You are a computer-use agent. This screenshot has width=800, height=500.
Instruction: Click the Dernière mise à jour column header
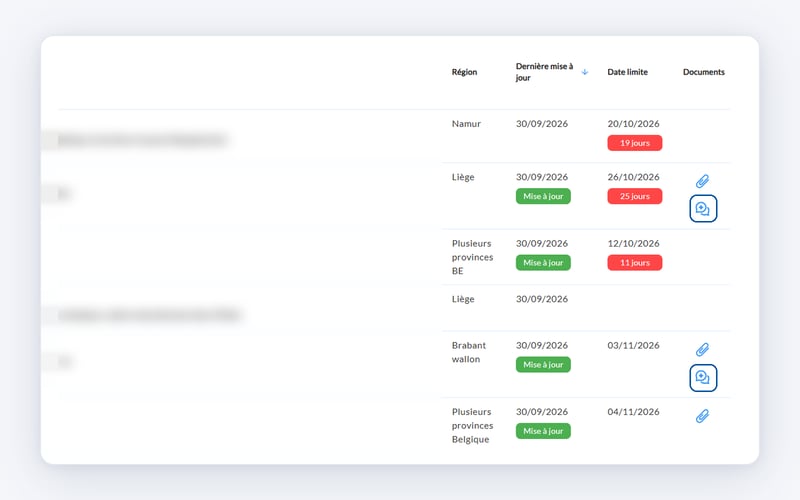[544, 72]
